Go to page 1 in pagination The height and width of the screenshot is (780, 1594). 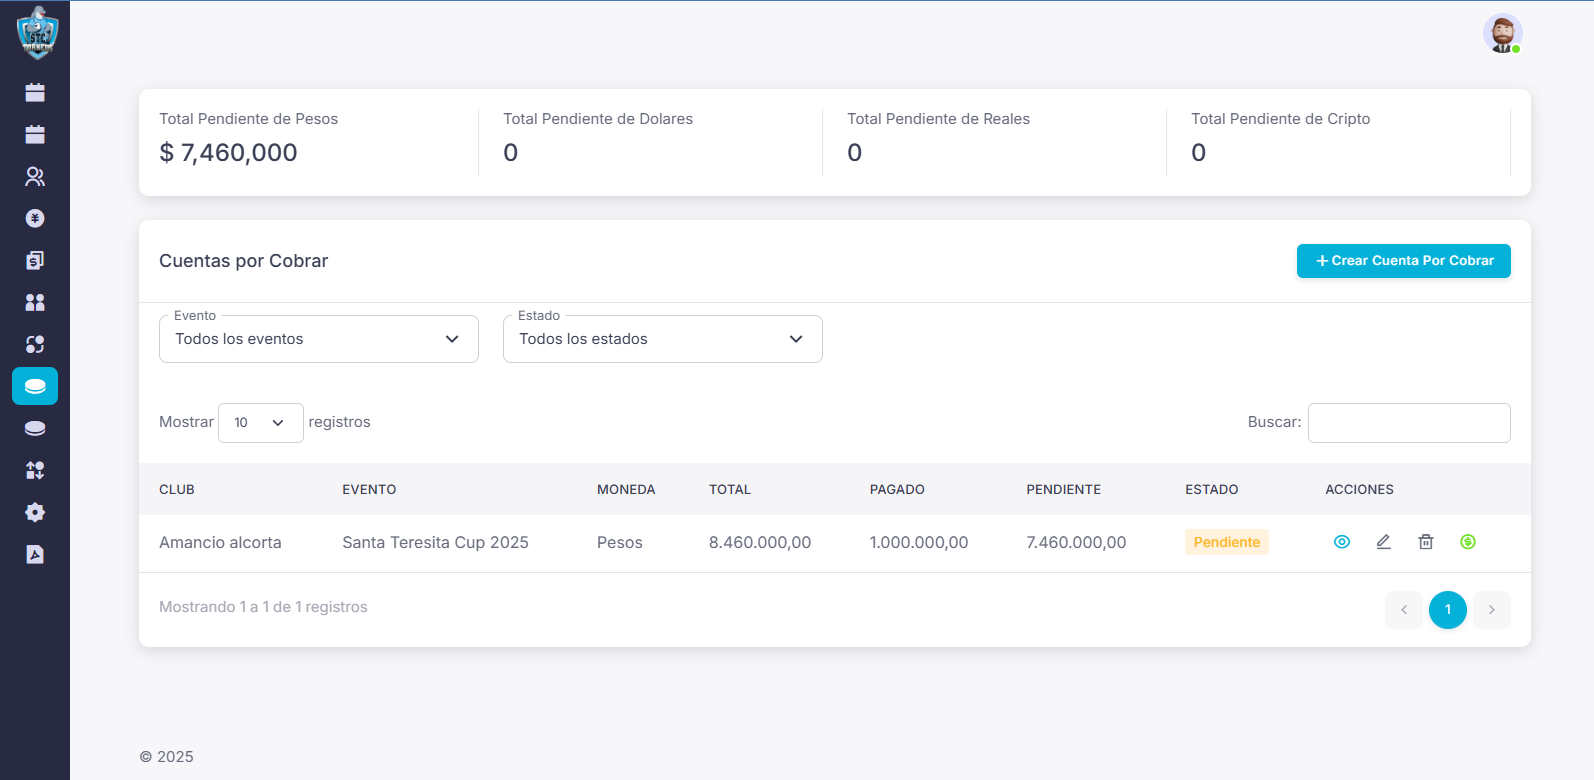coord(1447,610)
